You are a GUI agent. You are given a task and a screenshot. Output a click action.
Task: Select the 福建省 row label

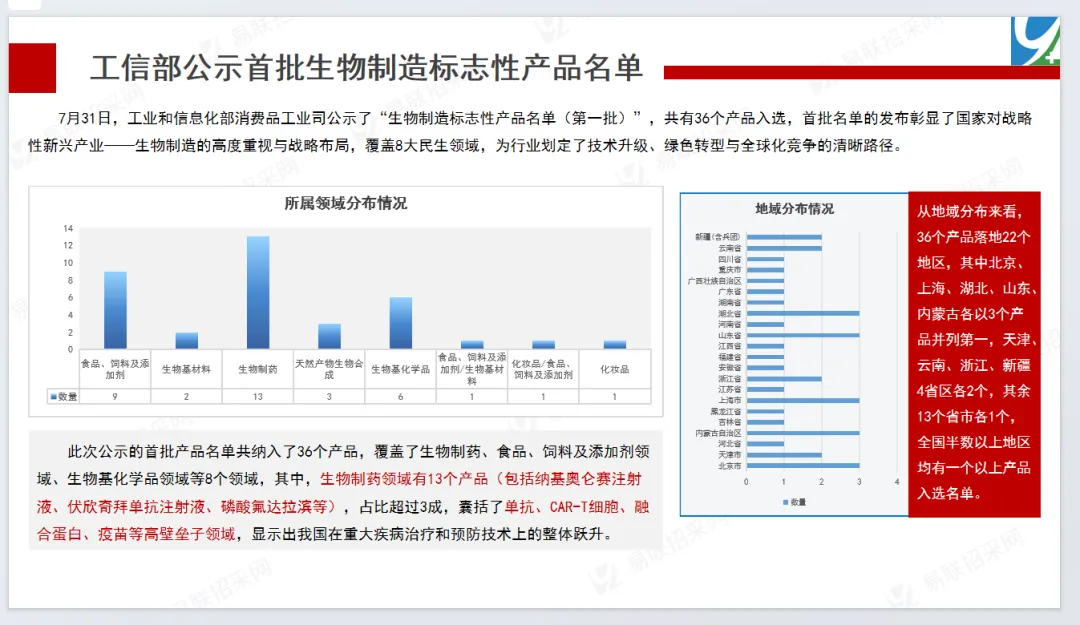729,357
